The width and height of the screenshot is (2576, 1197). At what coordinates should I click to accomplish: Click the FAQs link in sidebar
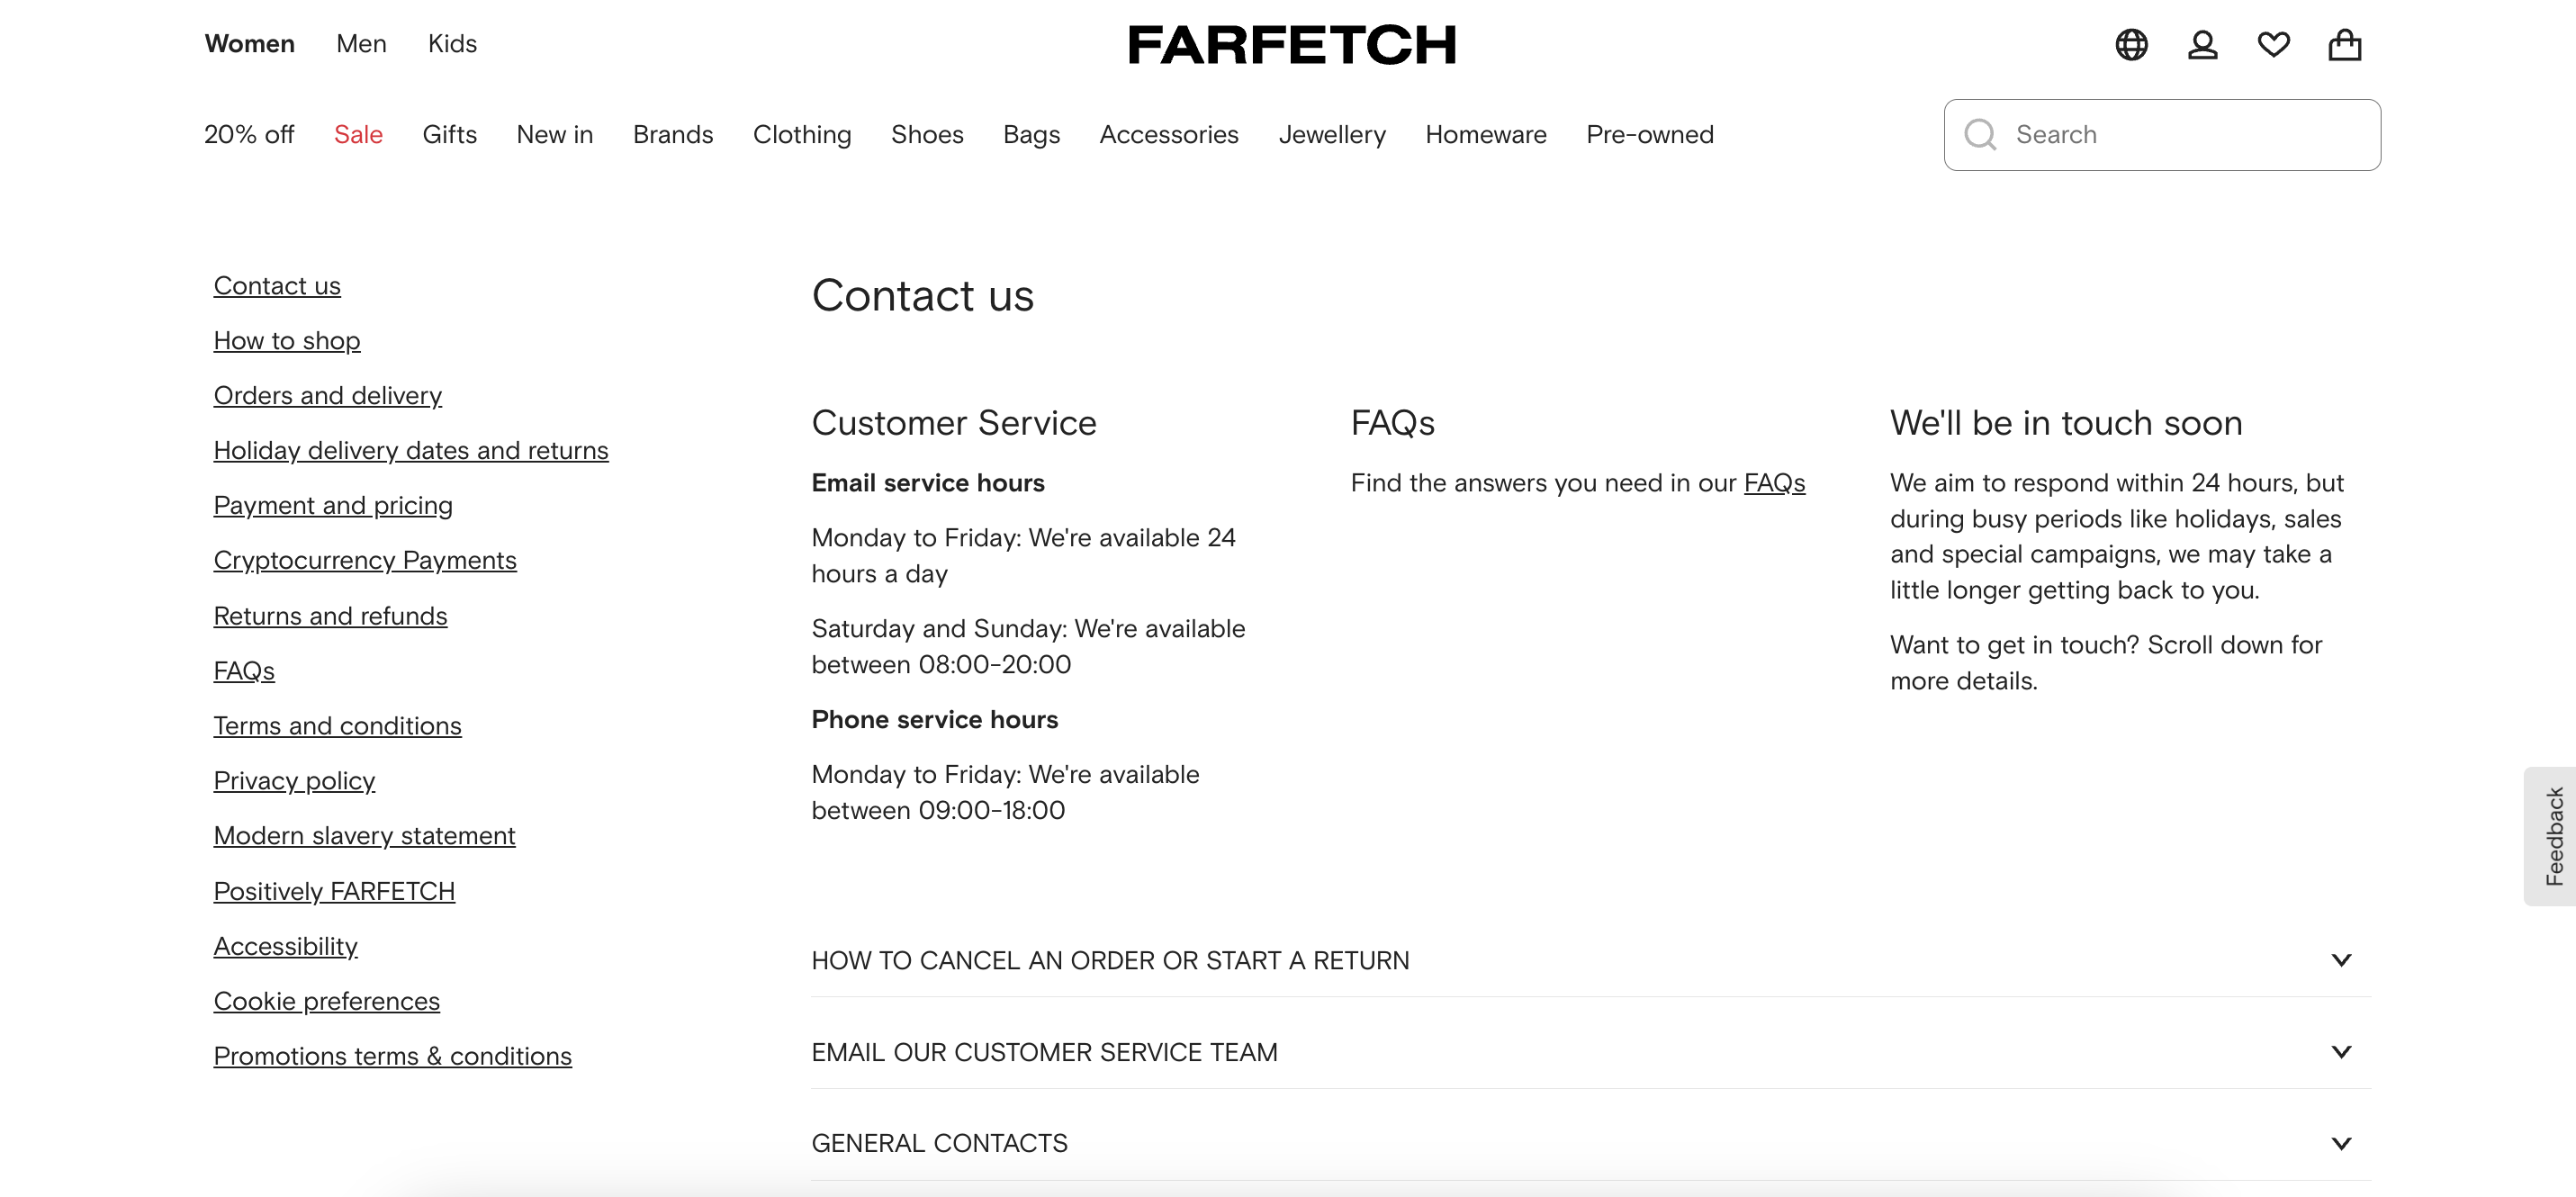243,670
